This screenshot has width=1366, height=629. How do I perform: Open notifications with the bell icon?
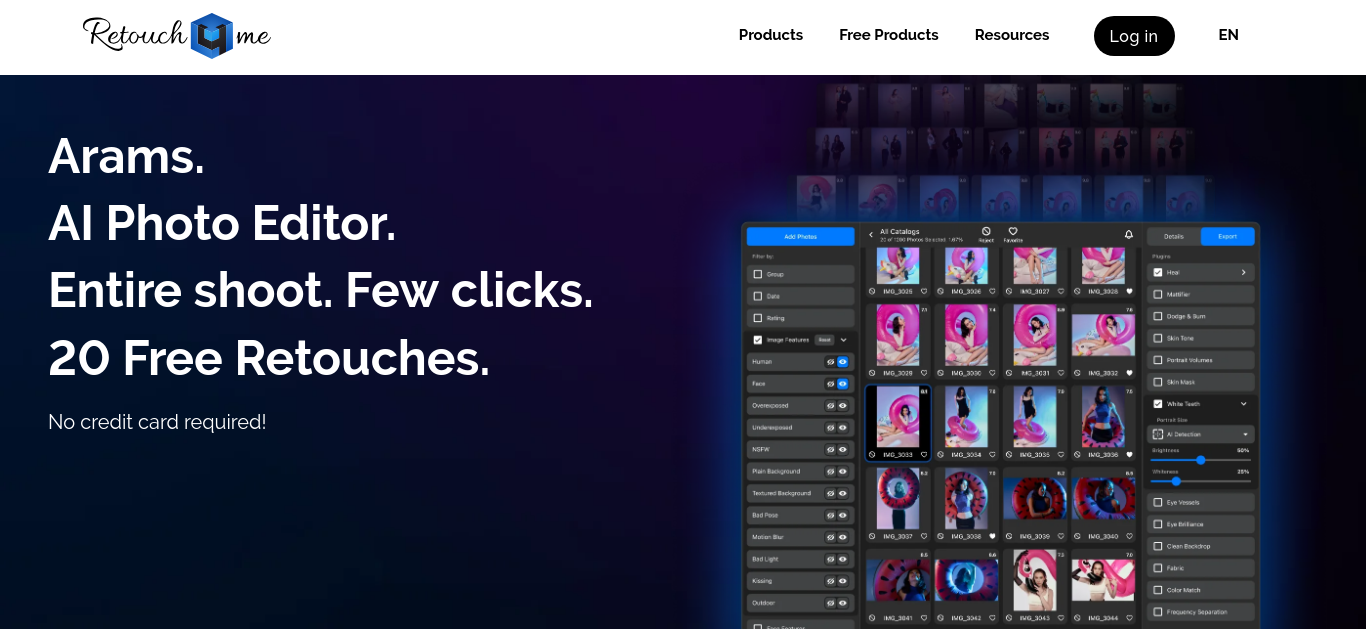pyautogui.click(x=1129, y=234)
